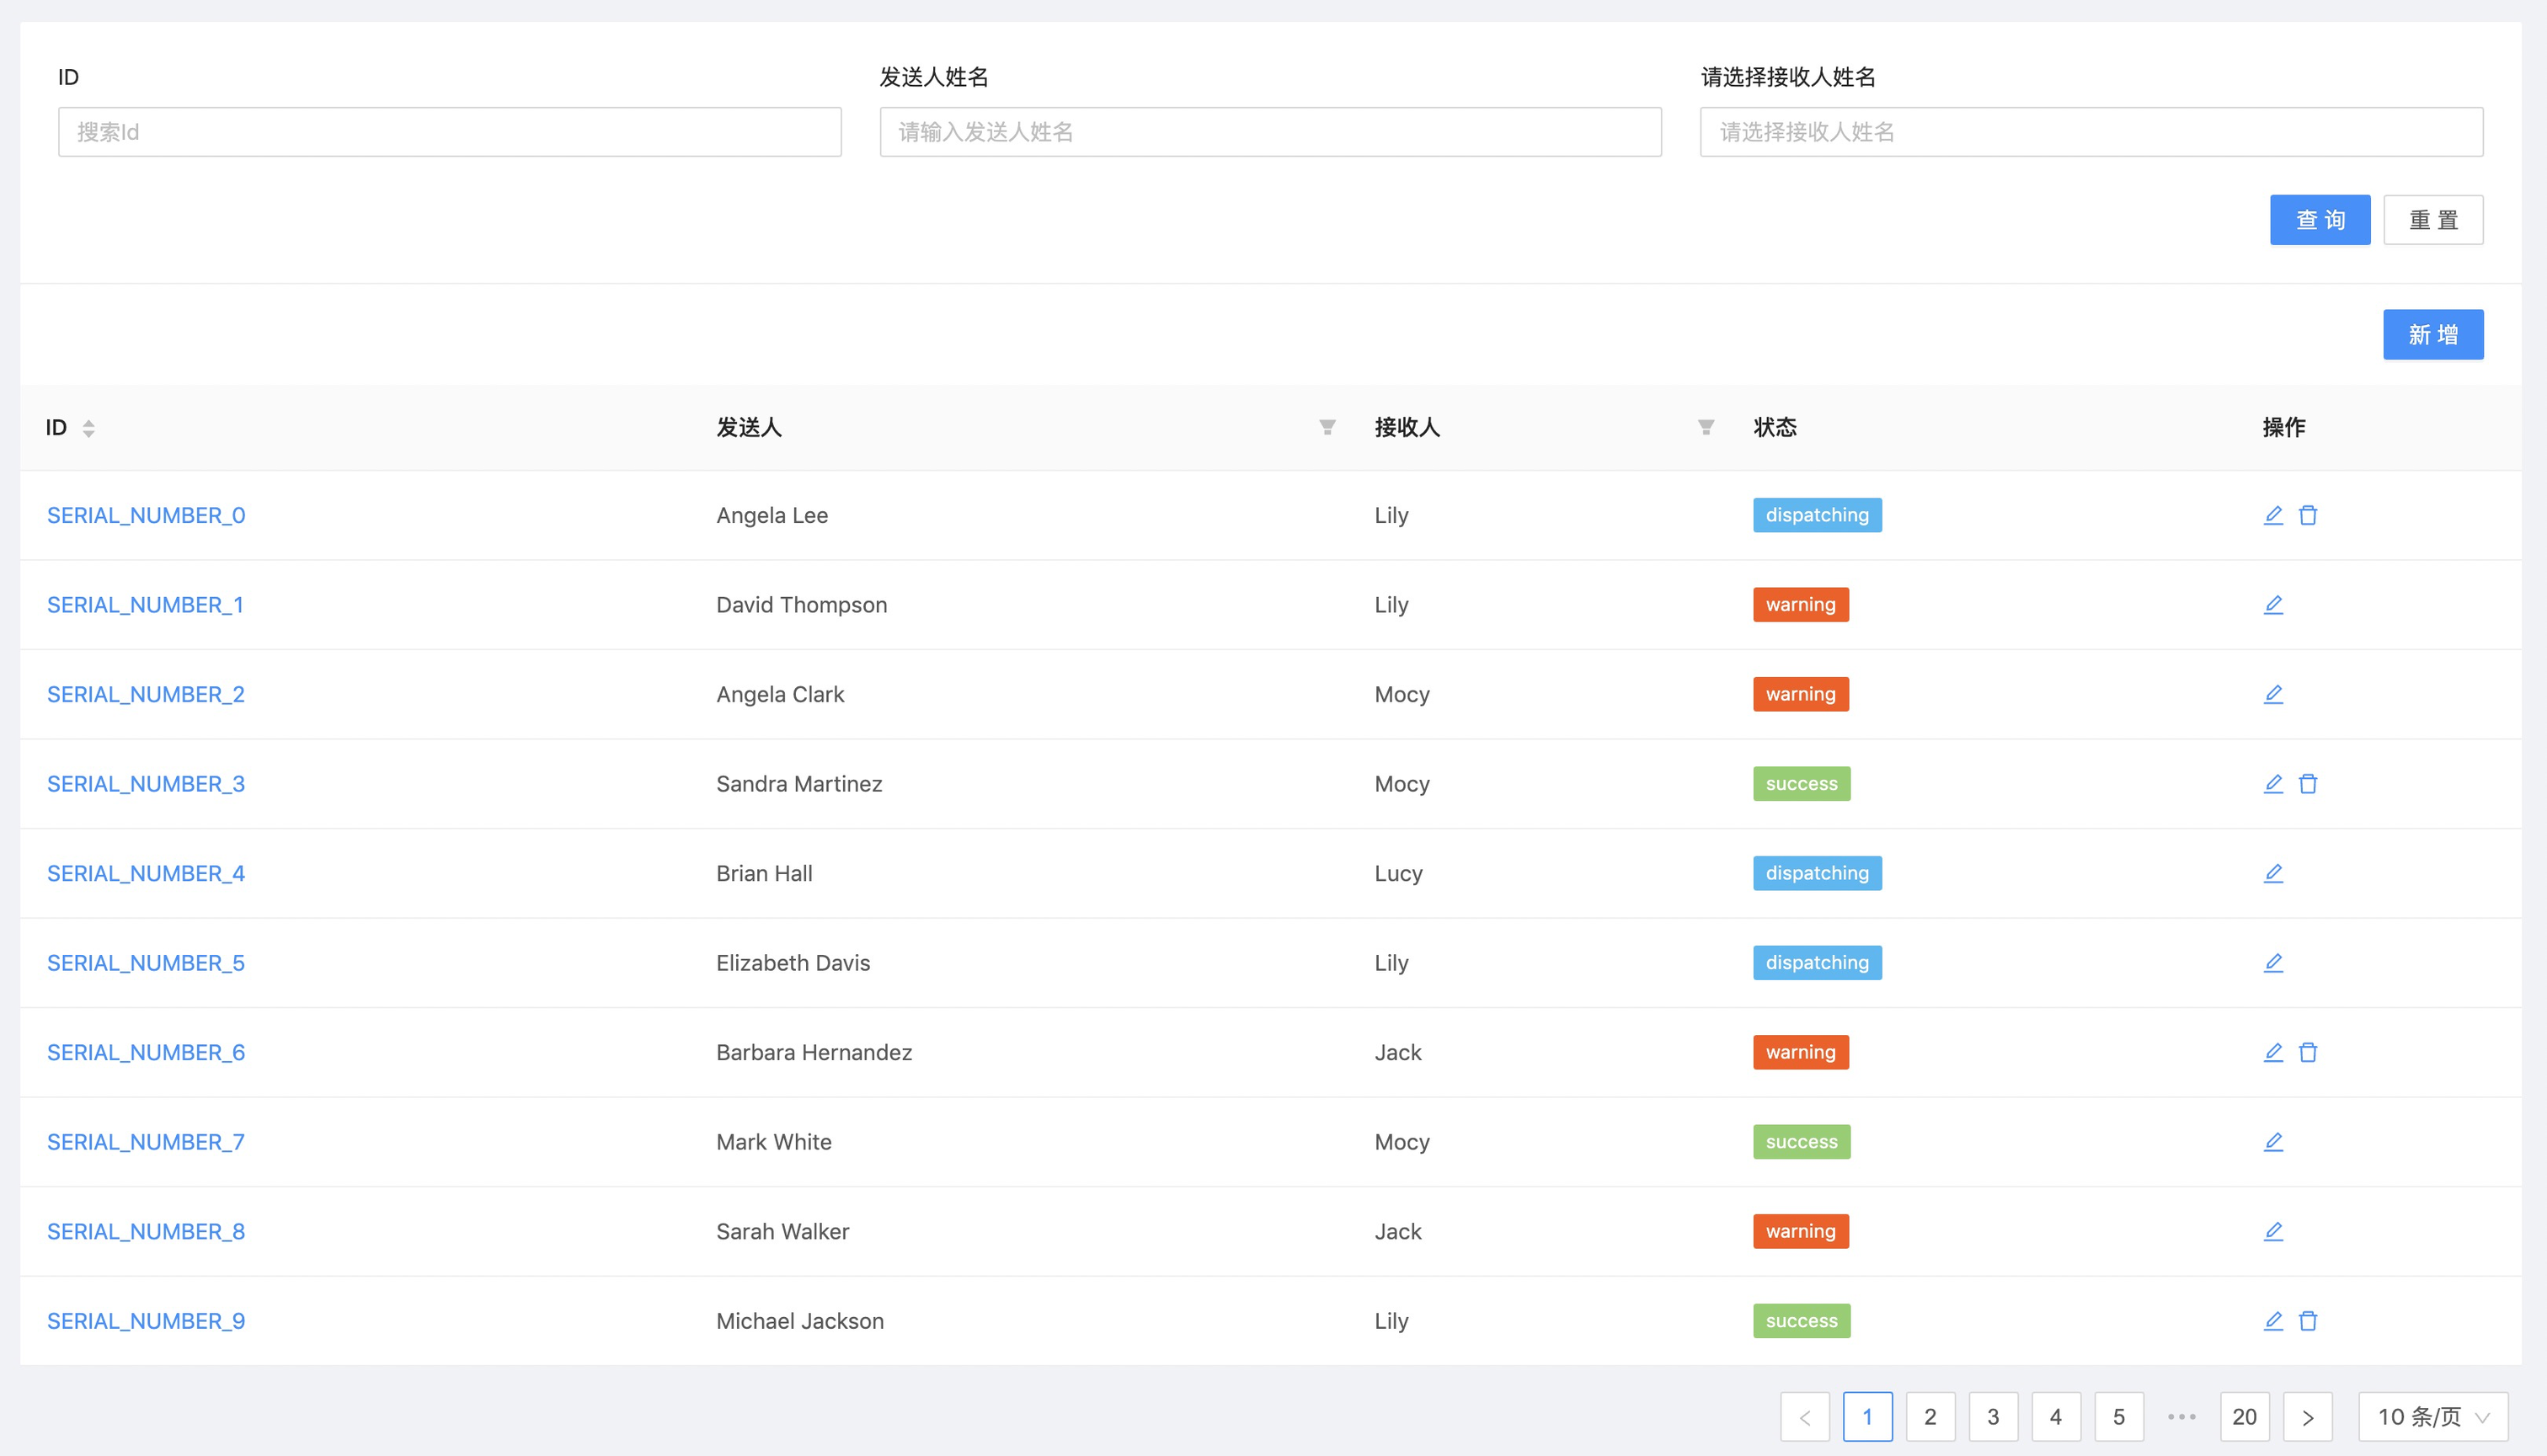Image resolution: width=2547 pixels, height=1456 pixels.
Task: Open the 发送人 column filter
Action: coord(1327,428)
